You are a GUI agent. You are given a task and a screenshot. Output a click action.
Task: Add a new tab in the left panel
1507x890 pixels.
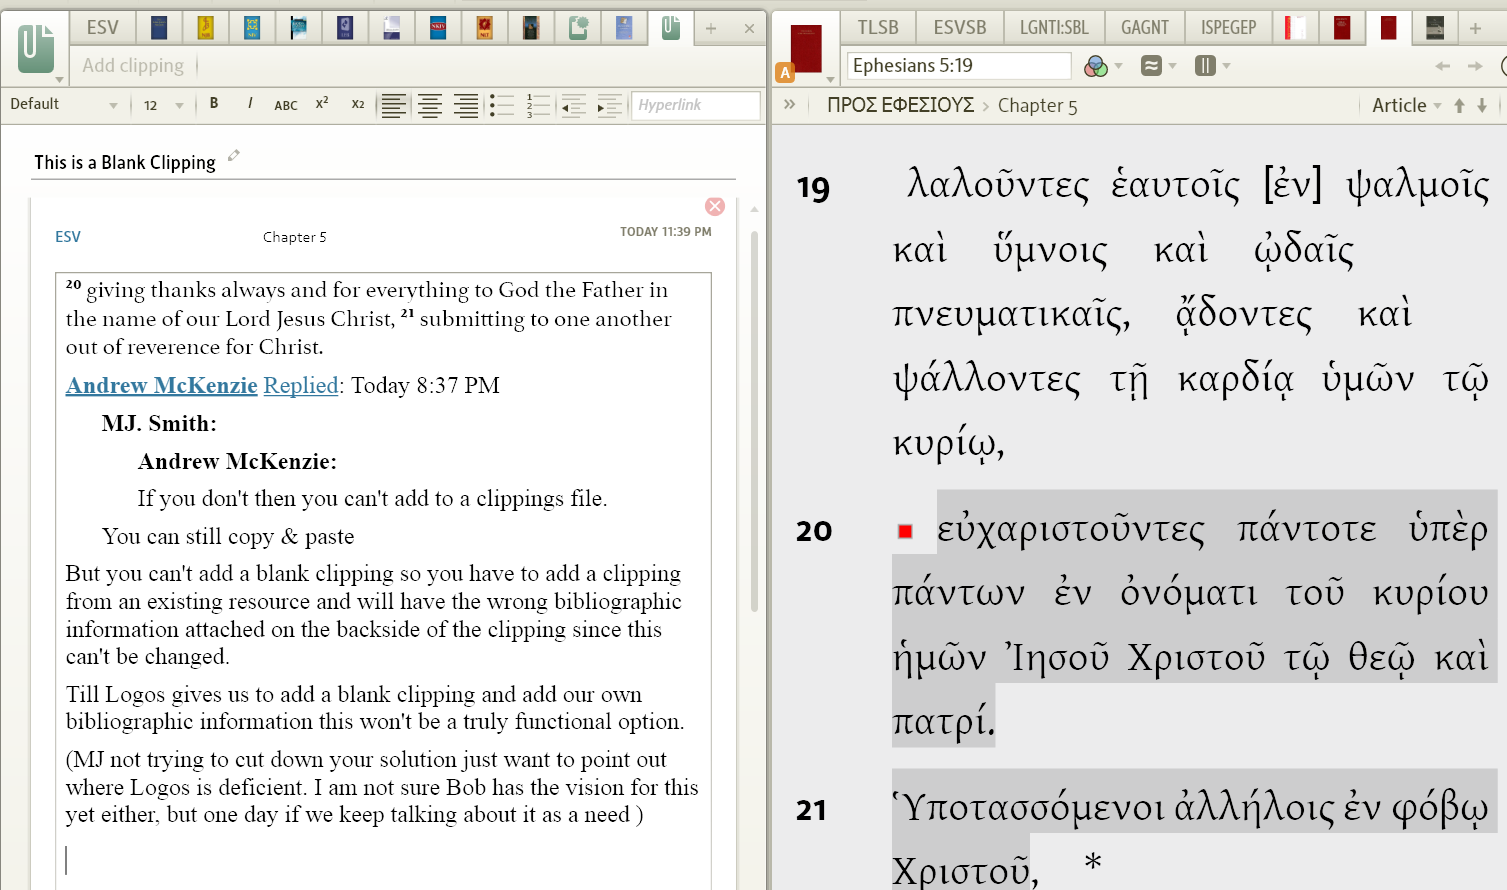(x=711, y=29)
